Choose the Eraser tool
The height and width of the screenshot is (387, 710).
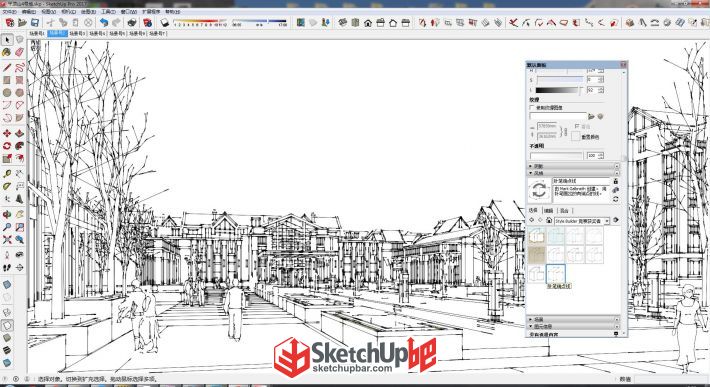(x=19, y=53)
